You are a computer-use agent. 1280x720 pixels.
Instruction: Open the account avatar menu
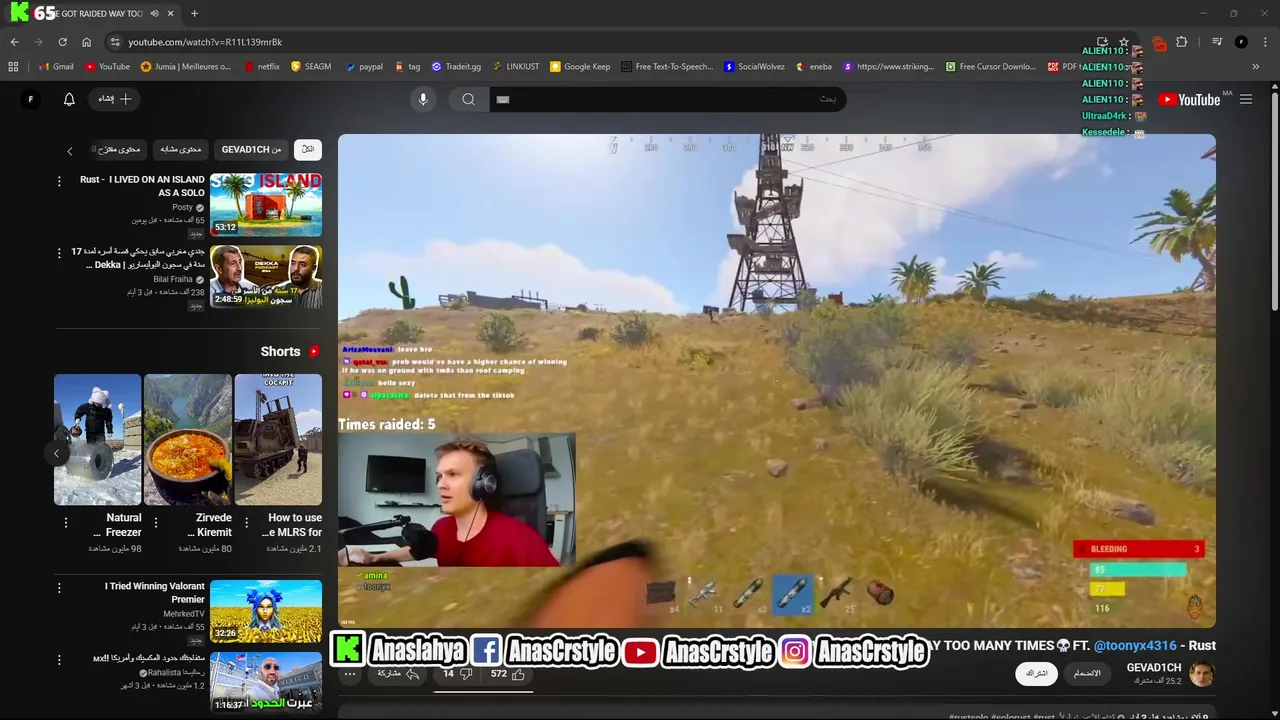pos(30,99)
